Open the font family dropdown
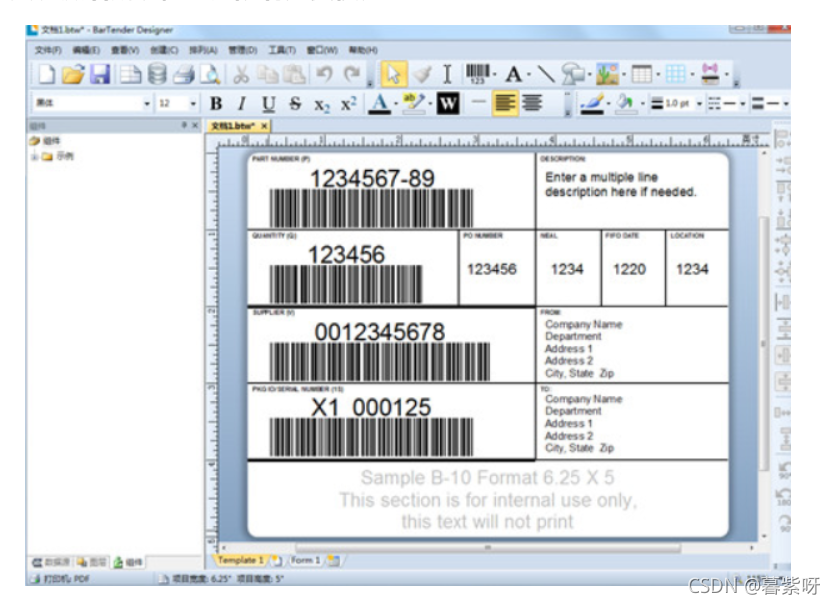The height and width of the screenshot is (604, 835). [x=147, y=103]
